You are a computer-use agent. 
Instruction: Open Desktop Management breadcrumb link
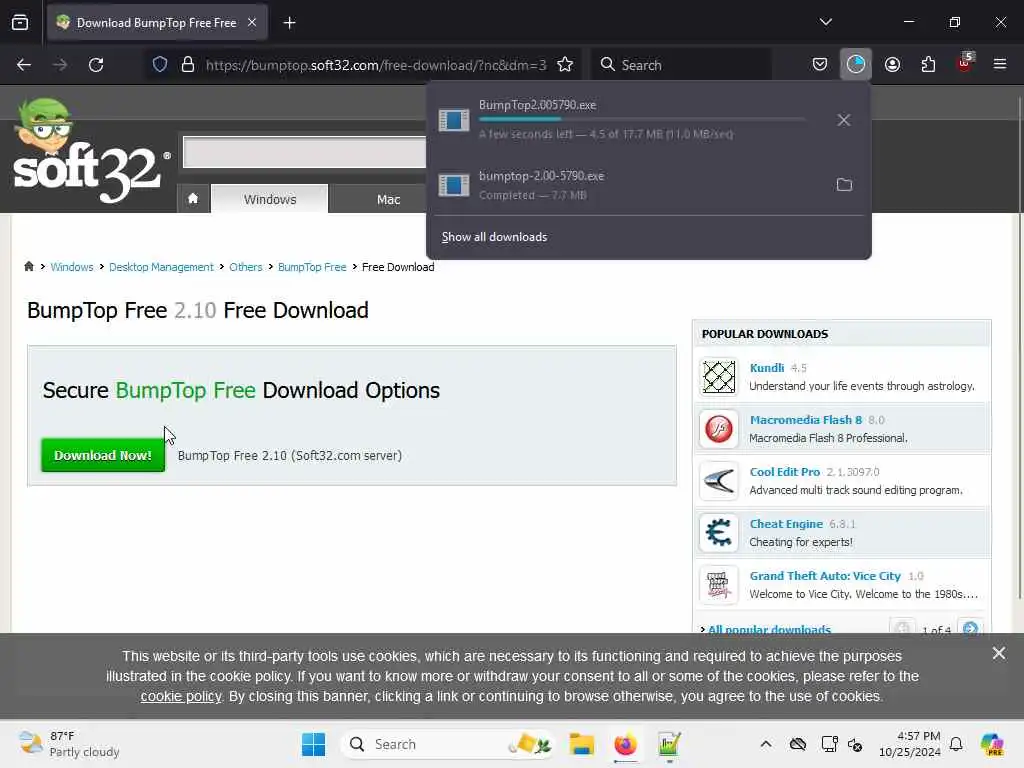coord(161,267)
